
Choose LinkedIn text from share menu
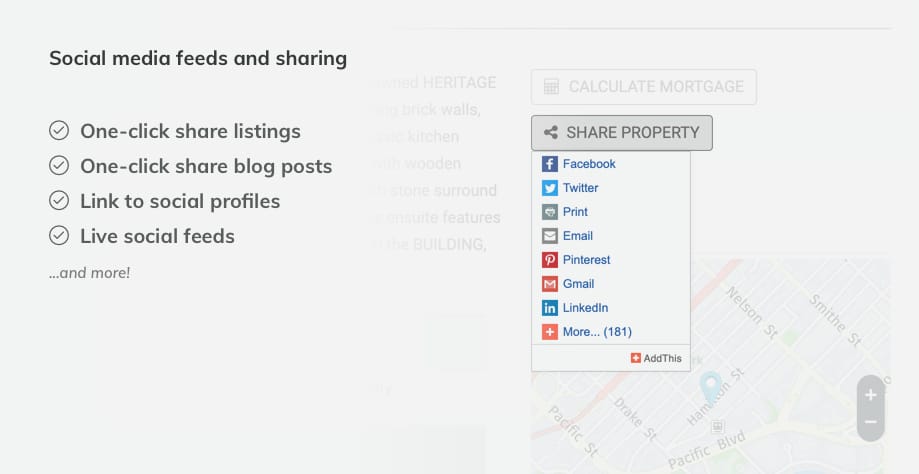coord(585,308)
